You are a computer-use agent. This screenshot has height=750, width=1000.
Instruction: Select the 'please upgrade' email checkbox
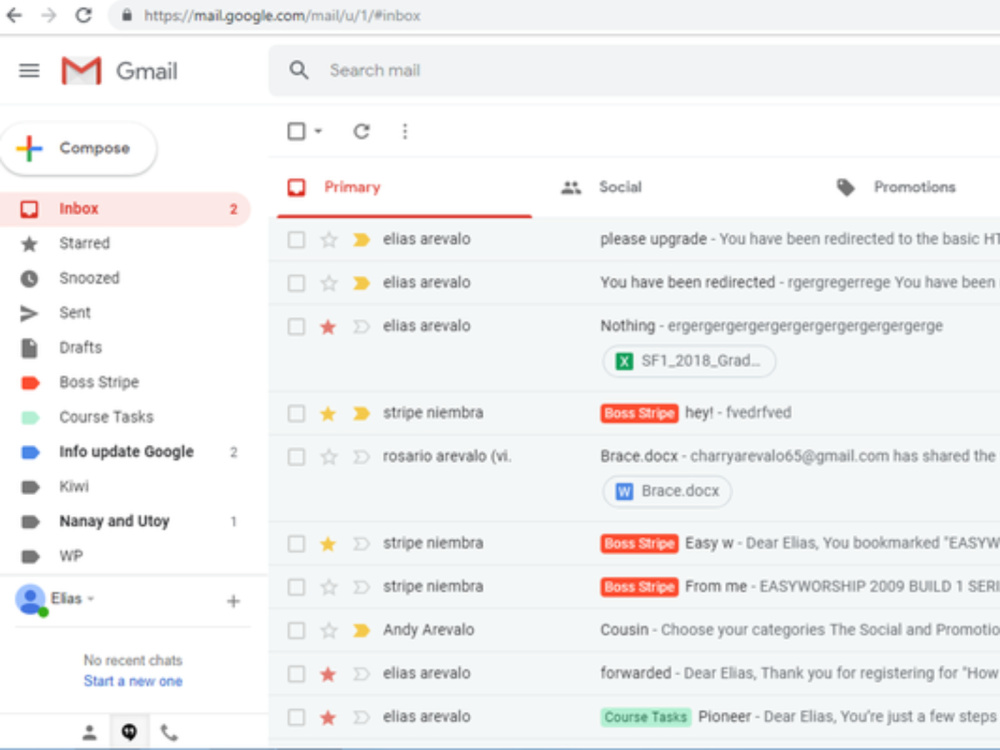(x=296, y=240)
